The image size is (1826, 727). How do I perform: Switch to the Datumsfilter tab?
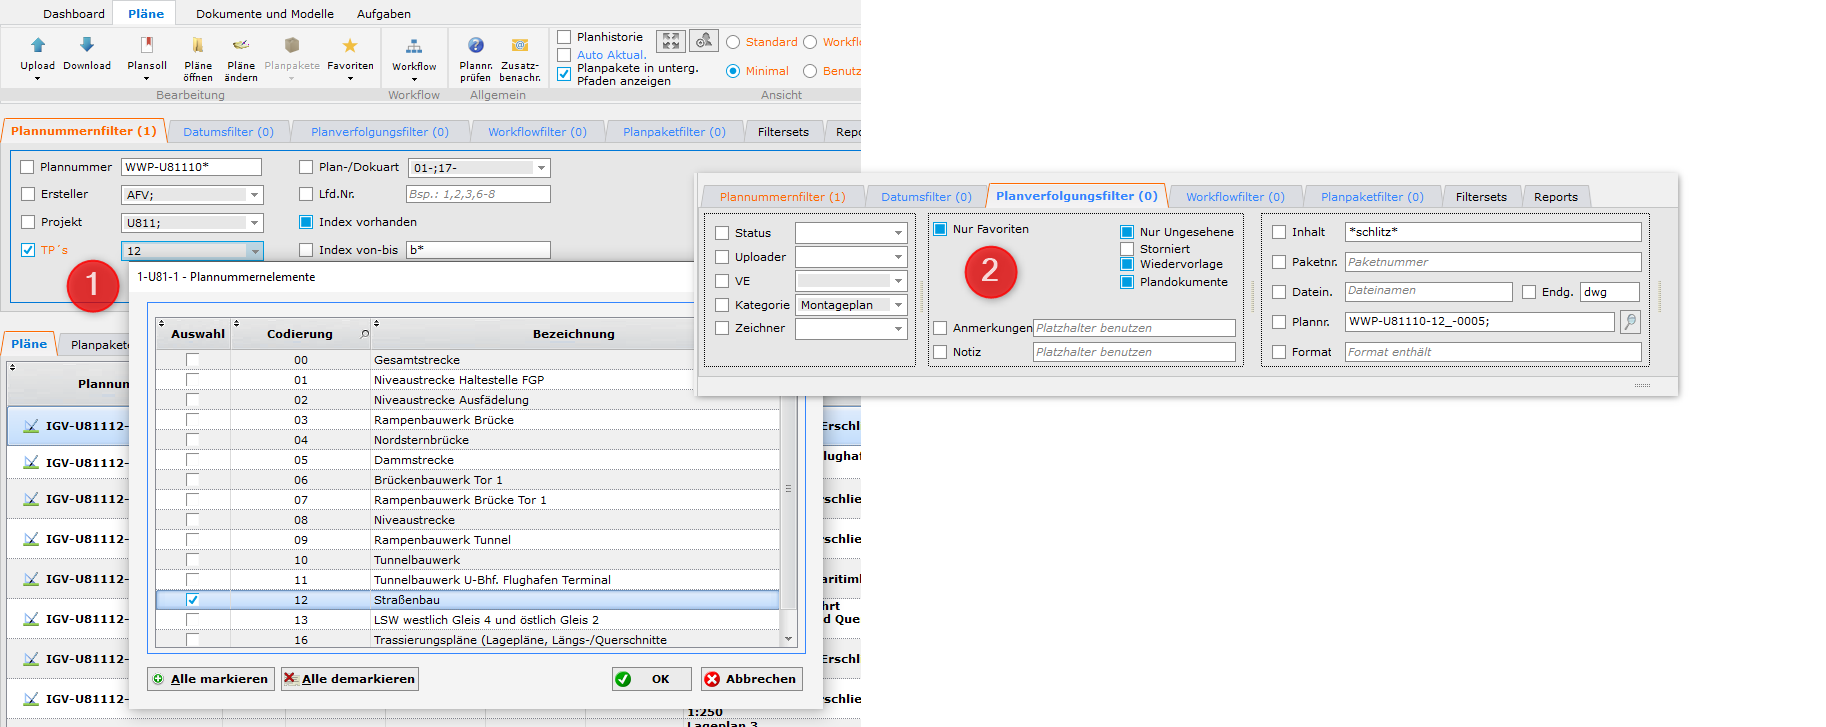[x=228, y=132]
